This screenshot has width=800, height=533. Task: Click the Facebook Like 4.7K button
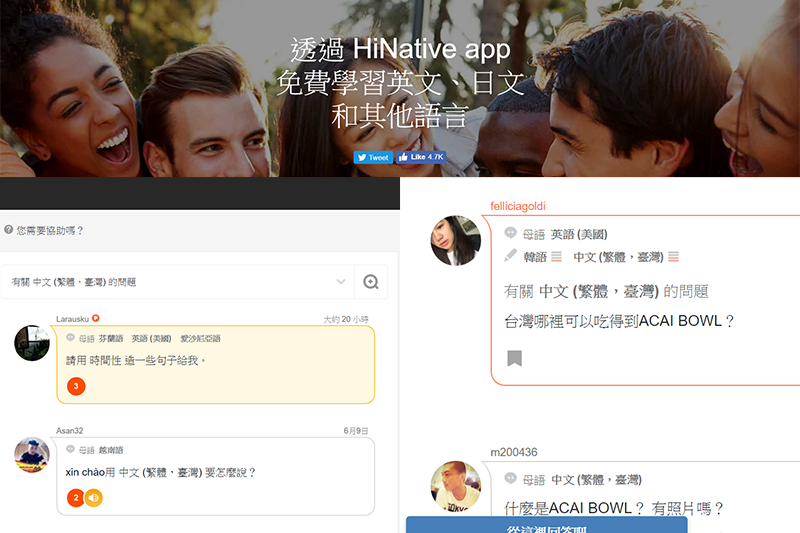421,157
